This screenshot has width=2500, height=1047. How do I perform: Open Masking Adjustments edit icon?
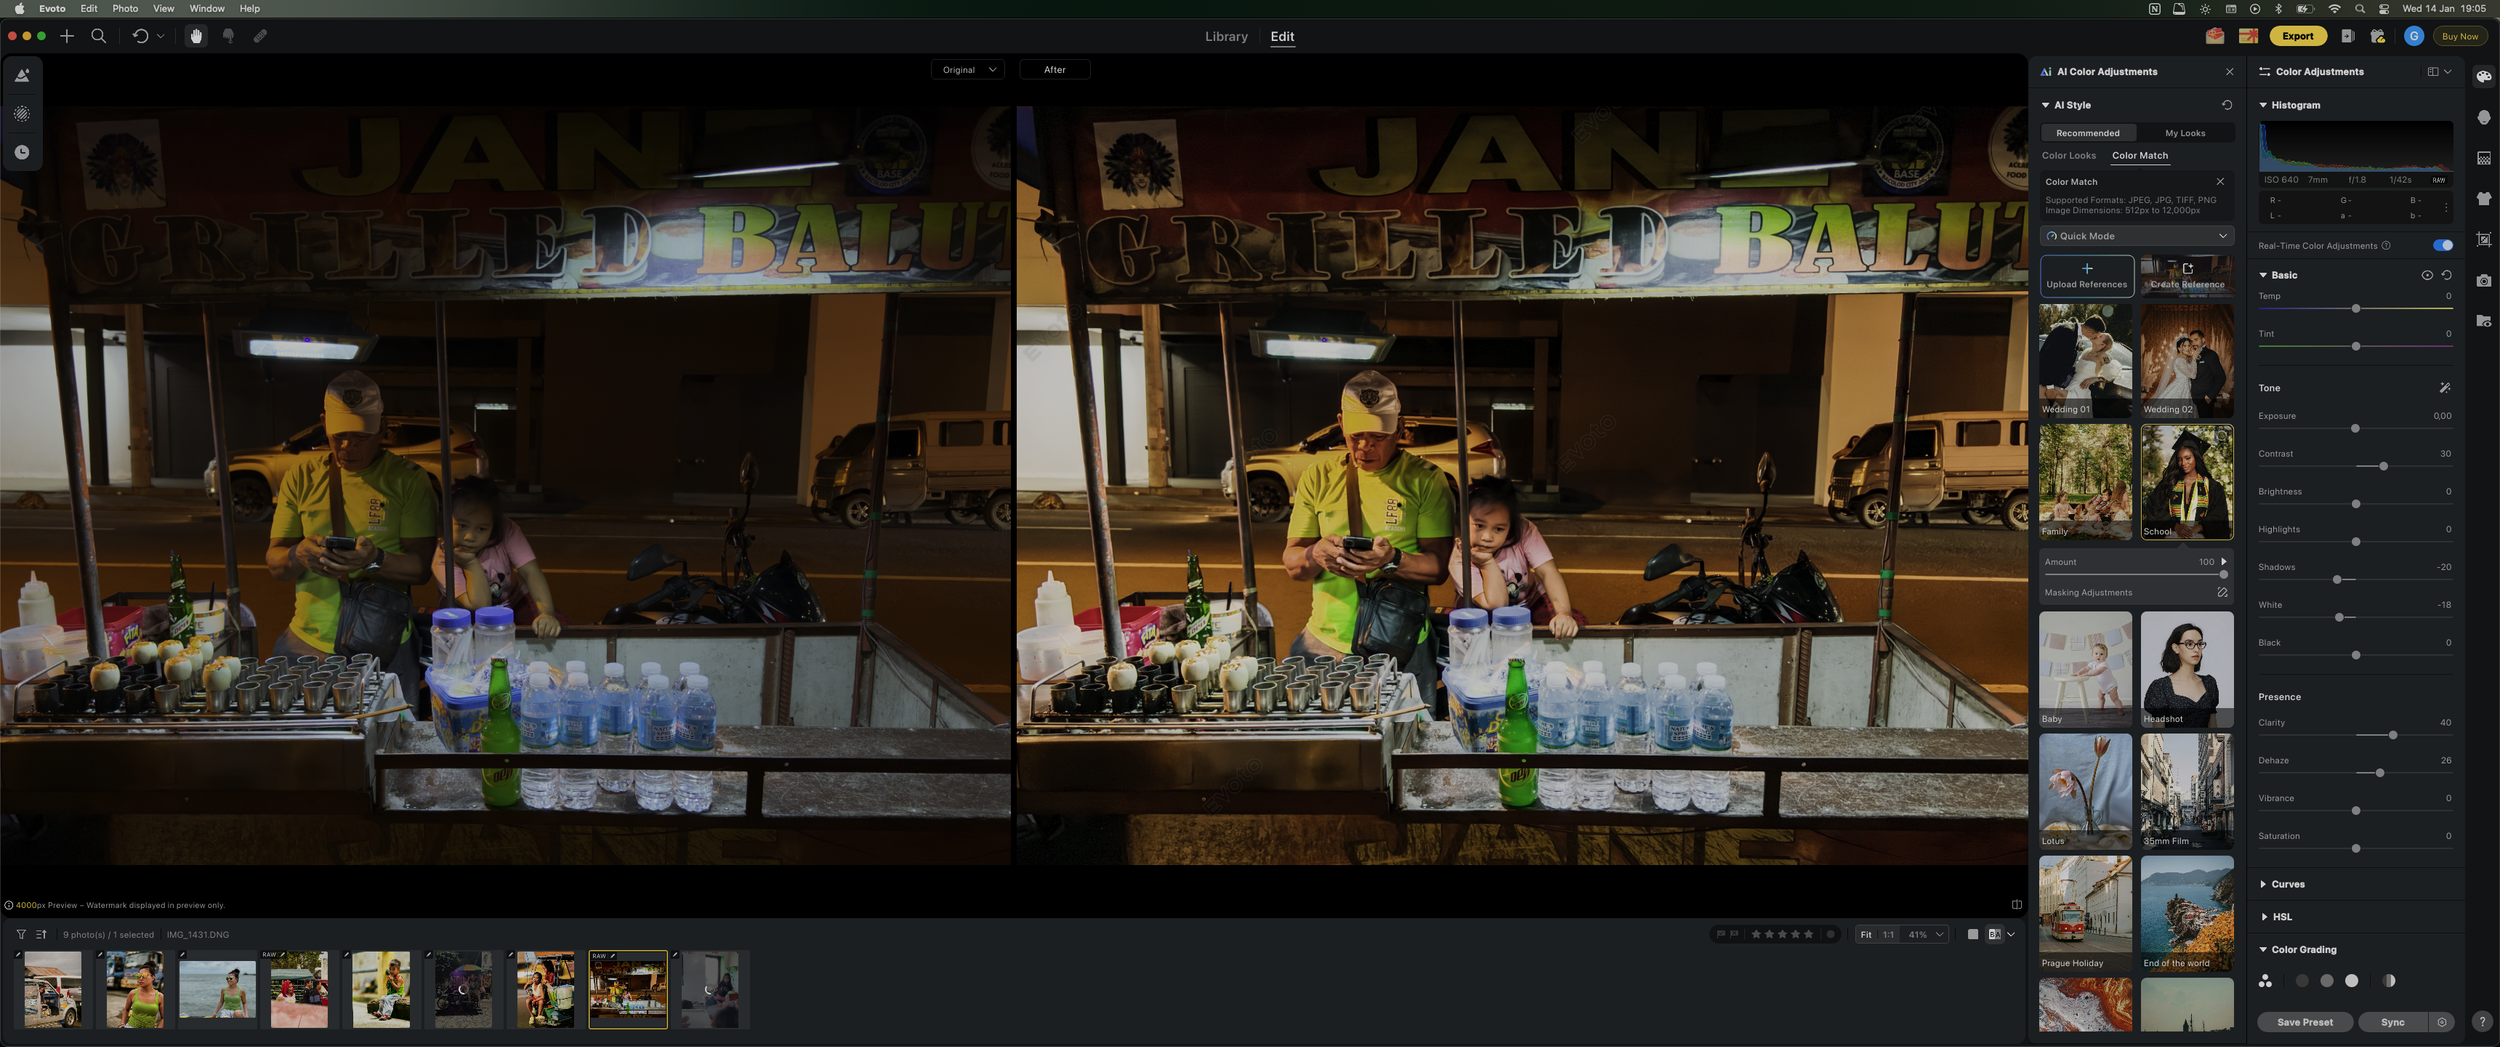2222,593
